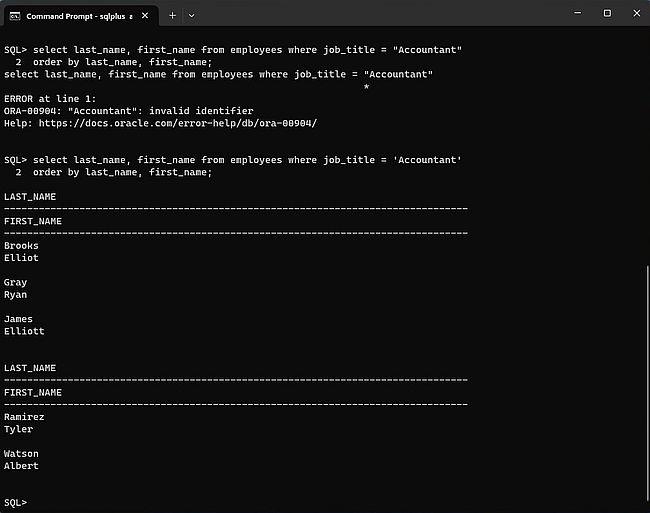Click the last name Gray in the results
Image resolution: width=650 pixels, height=513 pixels.
click(x=15, y=283)
